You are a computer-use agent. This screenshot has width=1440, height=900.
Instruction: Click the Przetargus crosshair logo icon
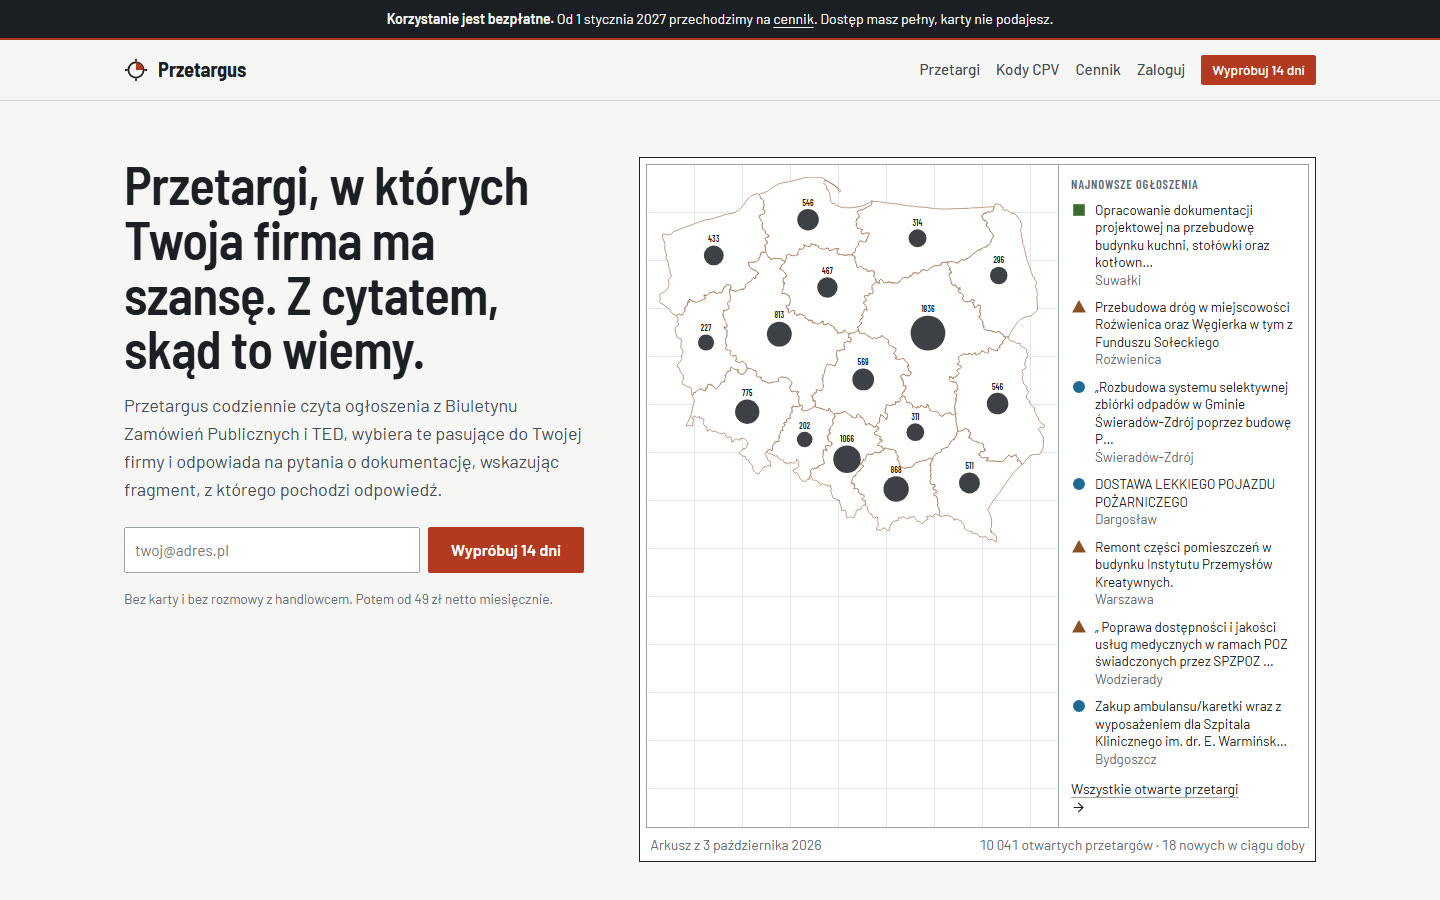point(136,70)
